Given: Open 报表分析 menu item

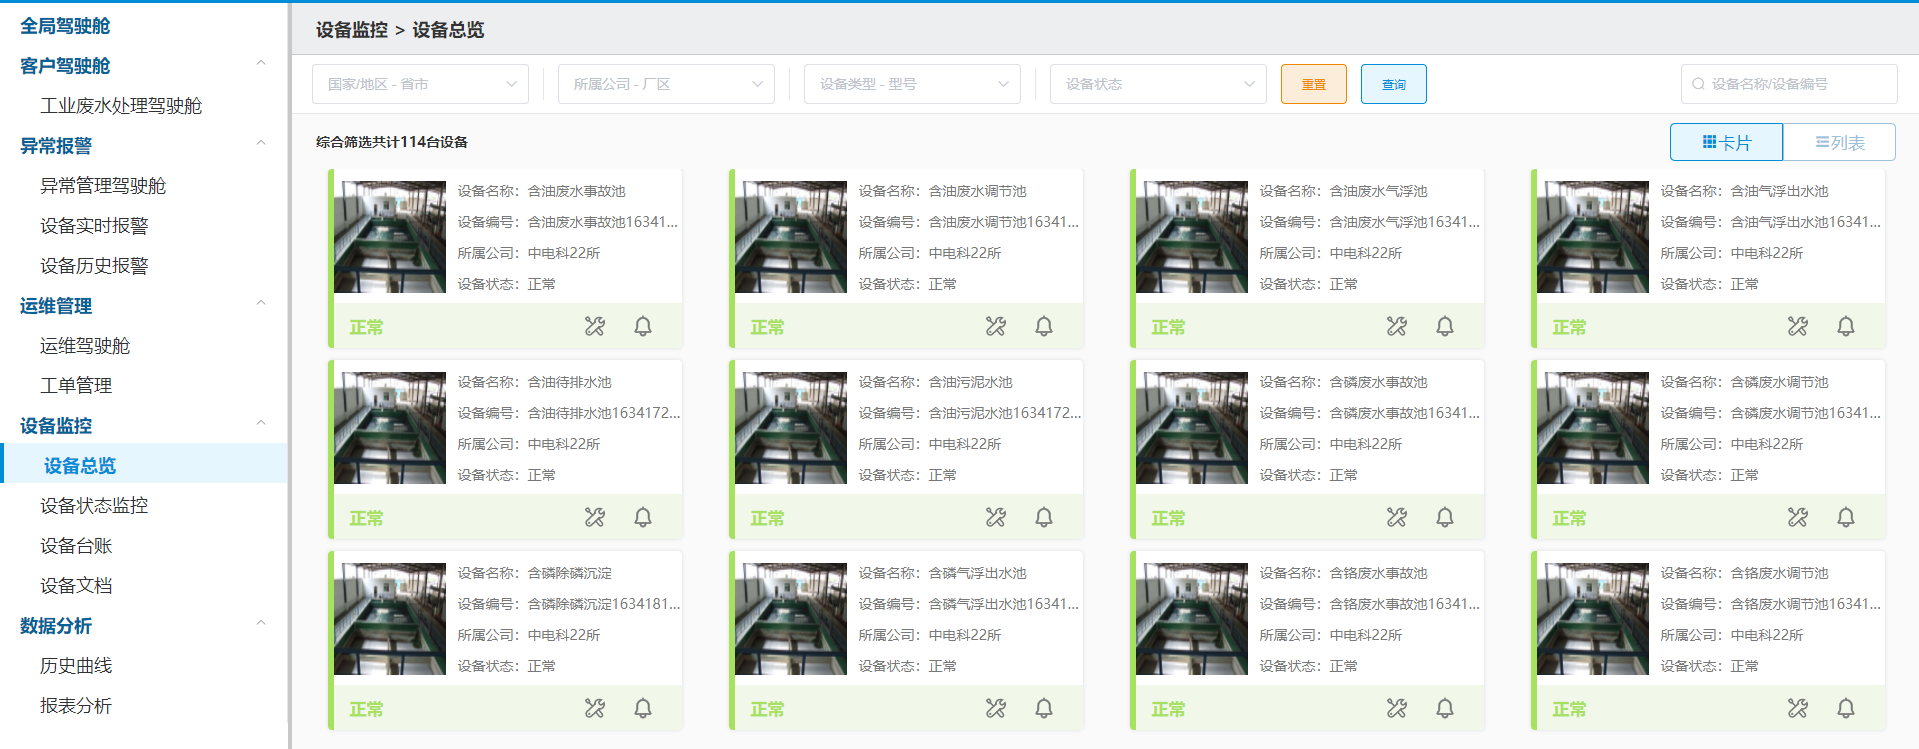Looking at the screenshot, I should coord(76,706).
